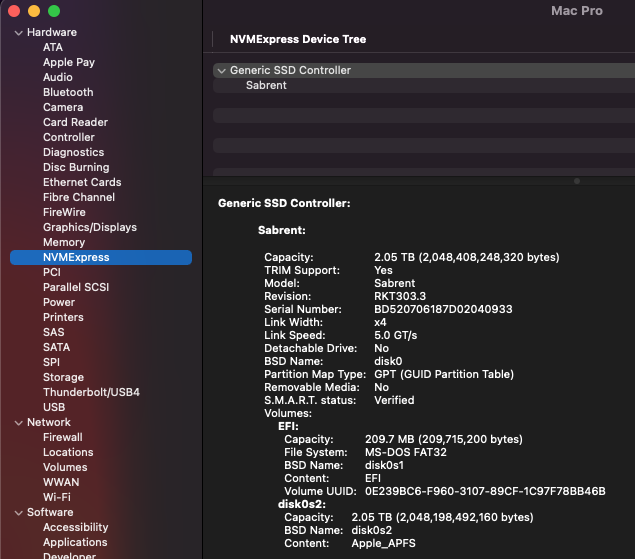Collapse the Network section chevron
The height and width of the screenshot is (559, 635).
pos(18,423)
